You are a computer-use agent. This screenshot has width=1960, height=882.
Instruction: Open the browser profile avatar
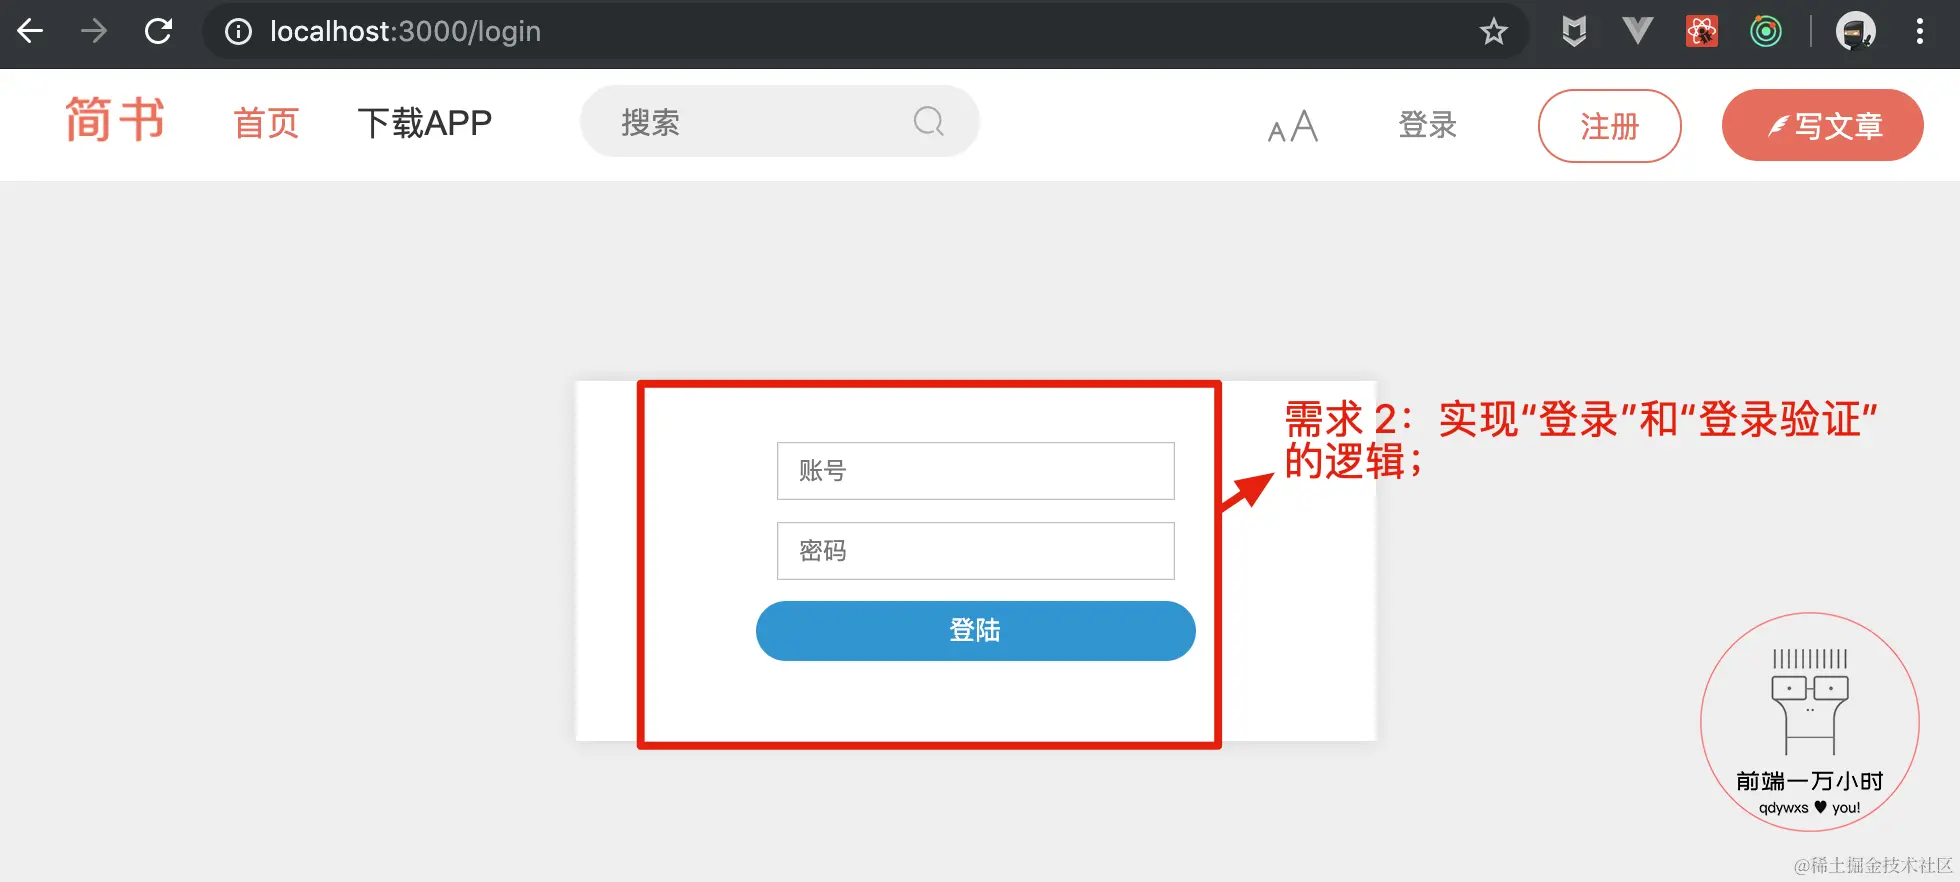(x=1856, y=31)
